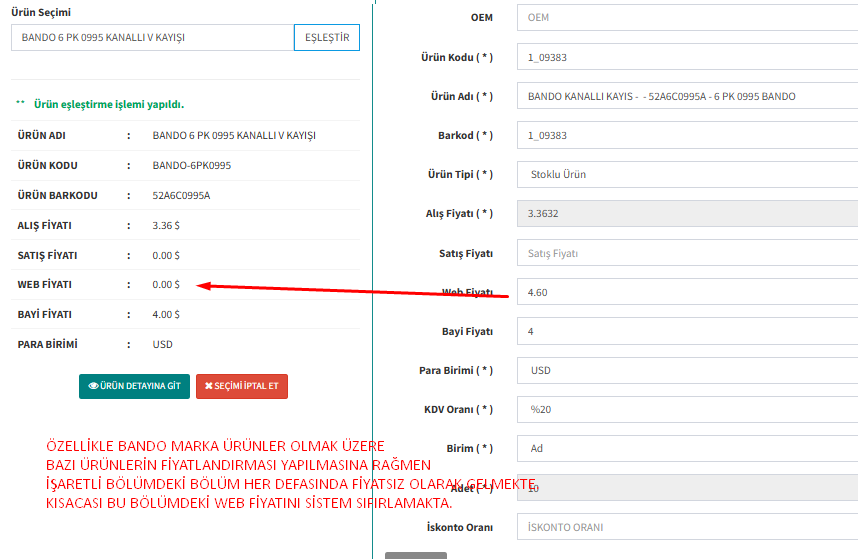Click the SEÇİMİ İPTAL ET button
The width and height of the screenshot is (858, 559).
point(241,386)
